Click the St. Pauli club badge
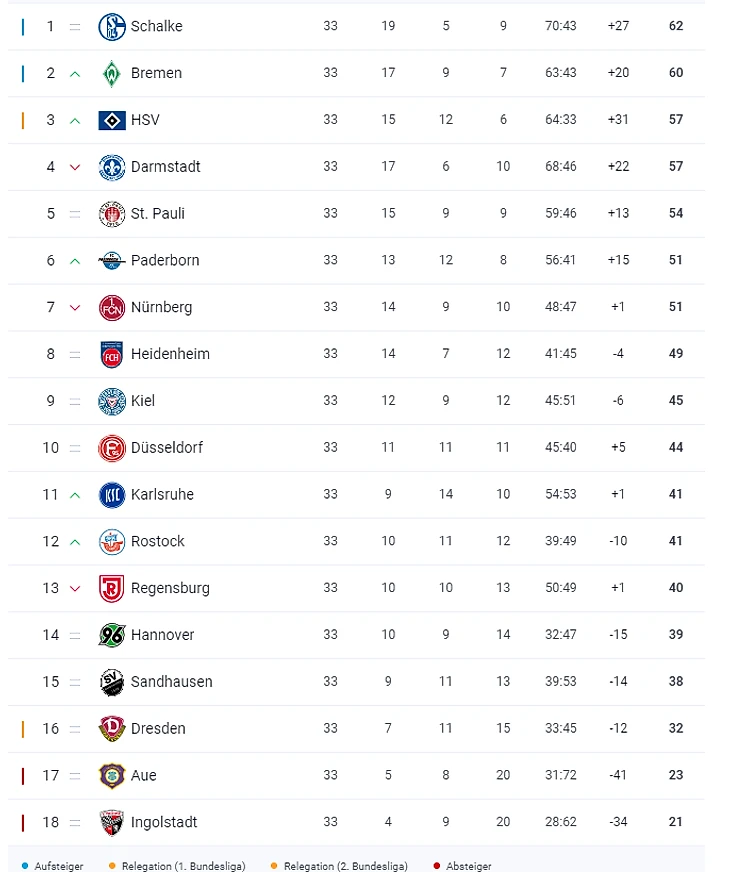The height and width of the screenshot is (872, 730). (x=112, y=213)
